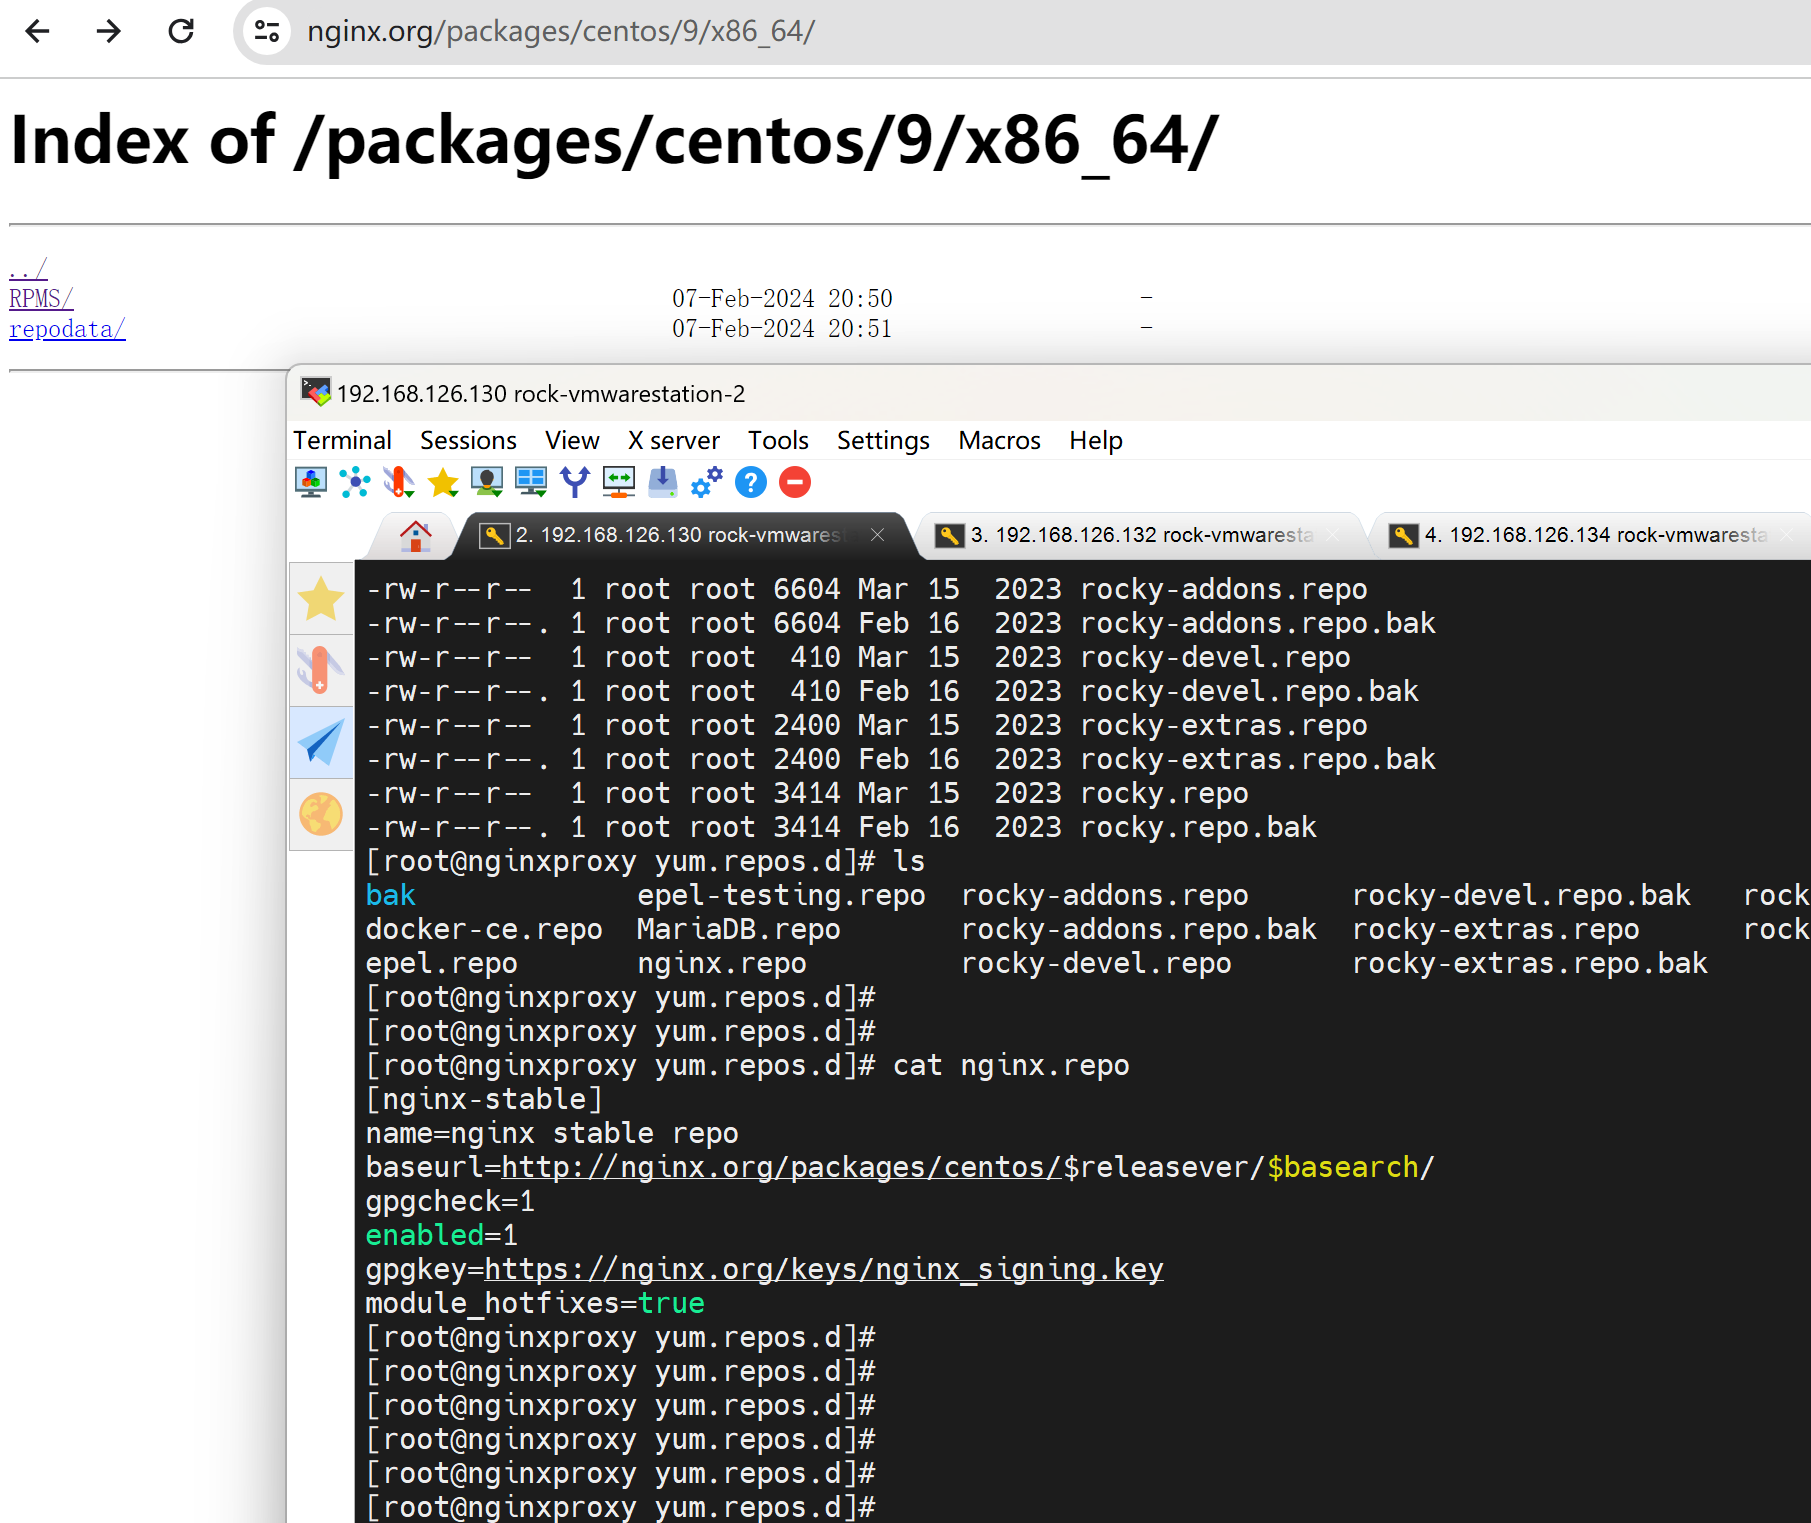Expand the toolbar's Swiss knife Tools dropdown
The width and height of the screenshot is (1811, 1523).
pyautogui.click(x=399, y=483)
